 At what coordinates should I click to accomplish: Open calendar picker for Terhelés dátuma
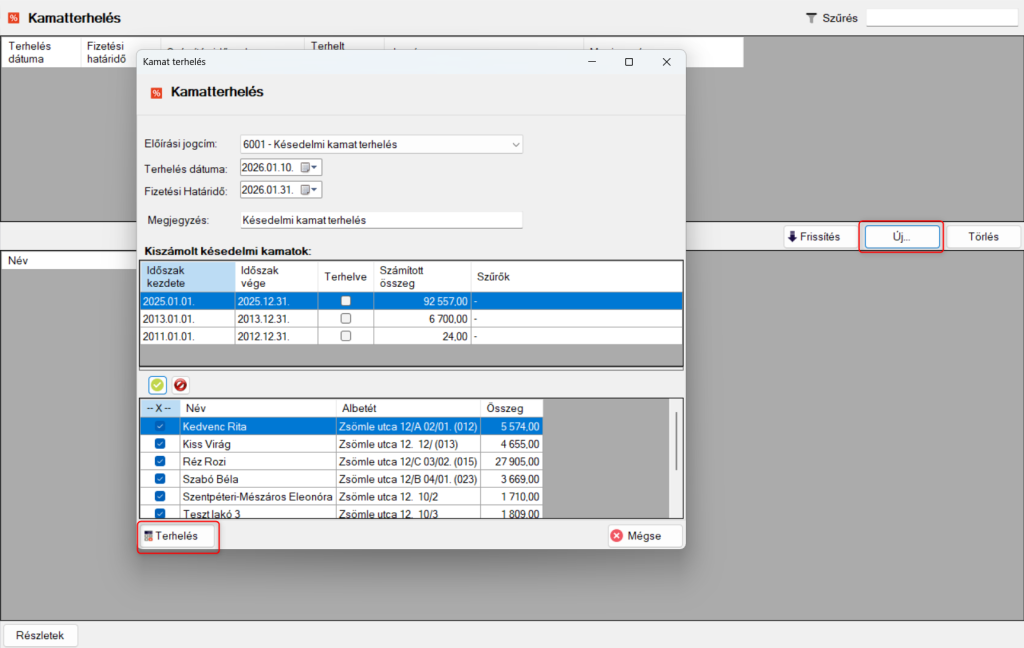305,168
